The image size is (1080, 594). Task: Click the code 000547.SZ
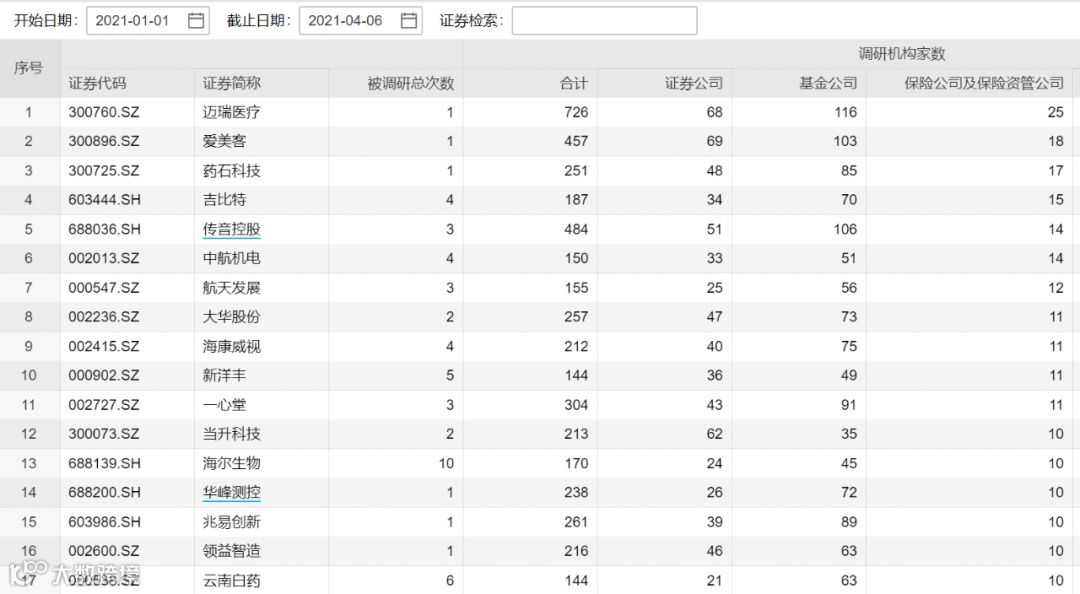103,287
